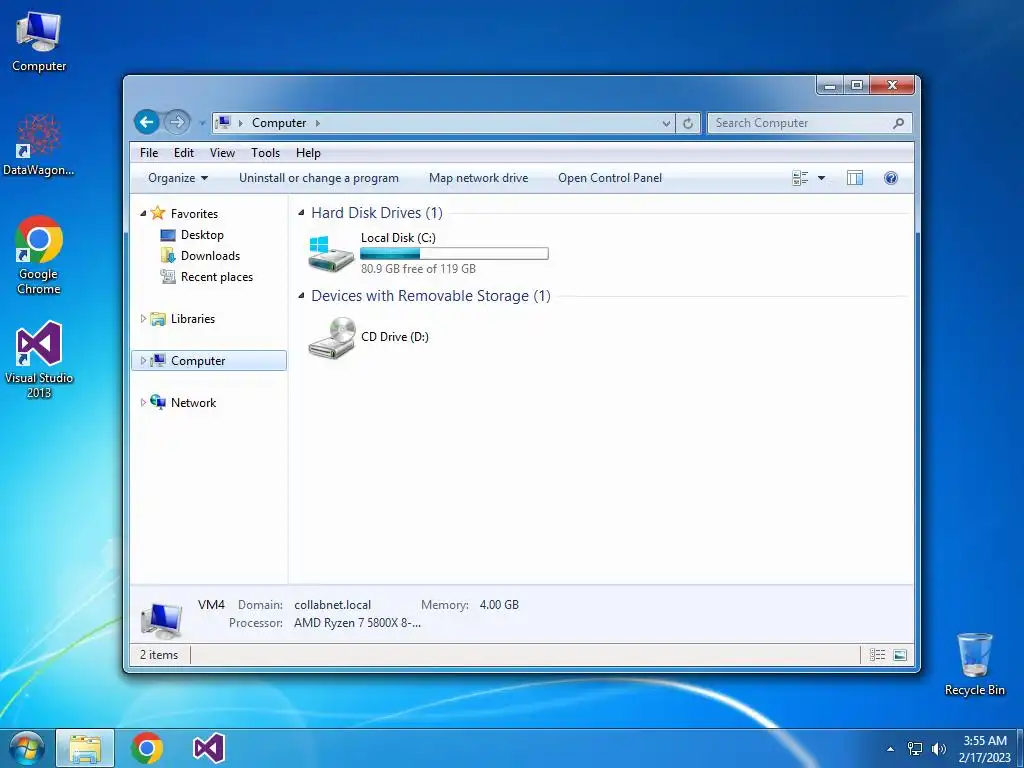Launch Visual Studio from the taskbar
Screen dimensions: 1024x768
click(209, 748)
